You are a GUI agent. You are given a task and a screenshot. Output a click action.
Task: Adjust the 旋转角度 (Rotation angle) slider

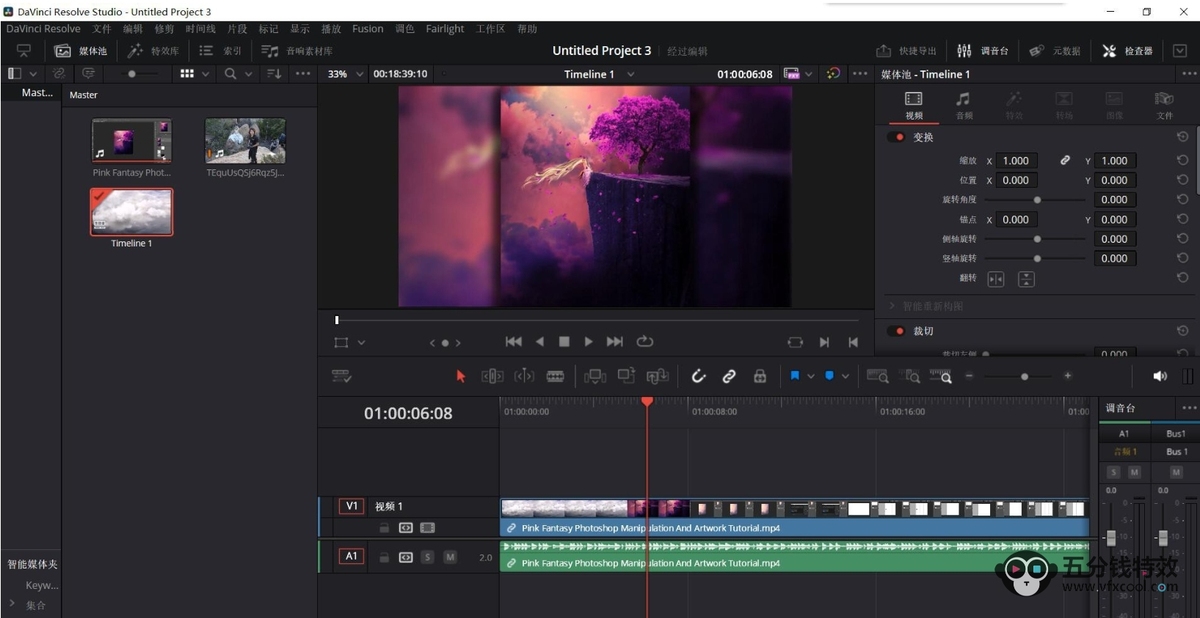[x=1035, y=199]
